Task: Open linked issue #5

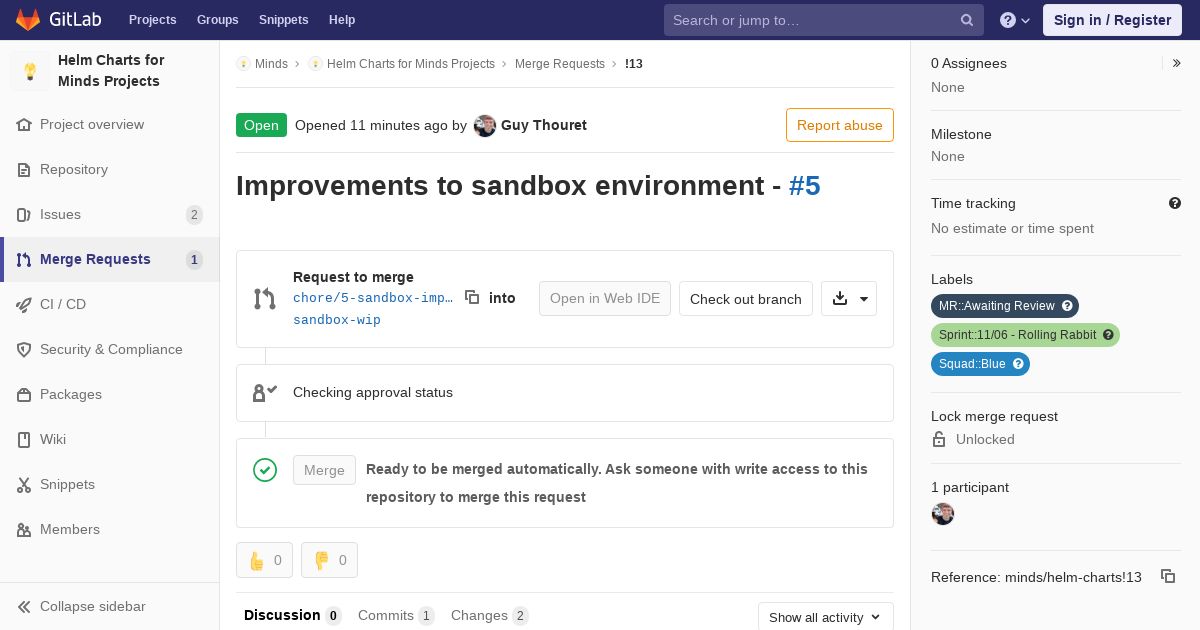Action: tap(804, 186)
